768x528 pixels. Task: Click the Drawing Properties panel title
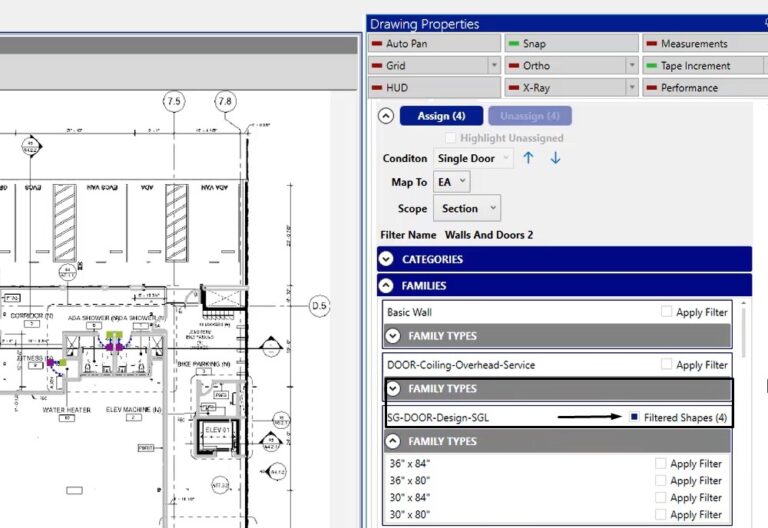(x=424, y=24)
